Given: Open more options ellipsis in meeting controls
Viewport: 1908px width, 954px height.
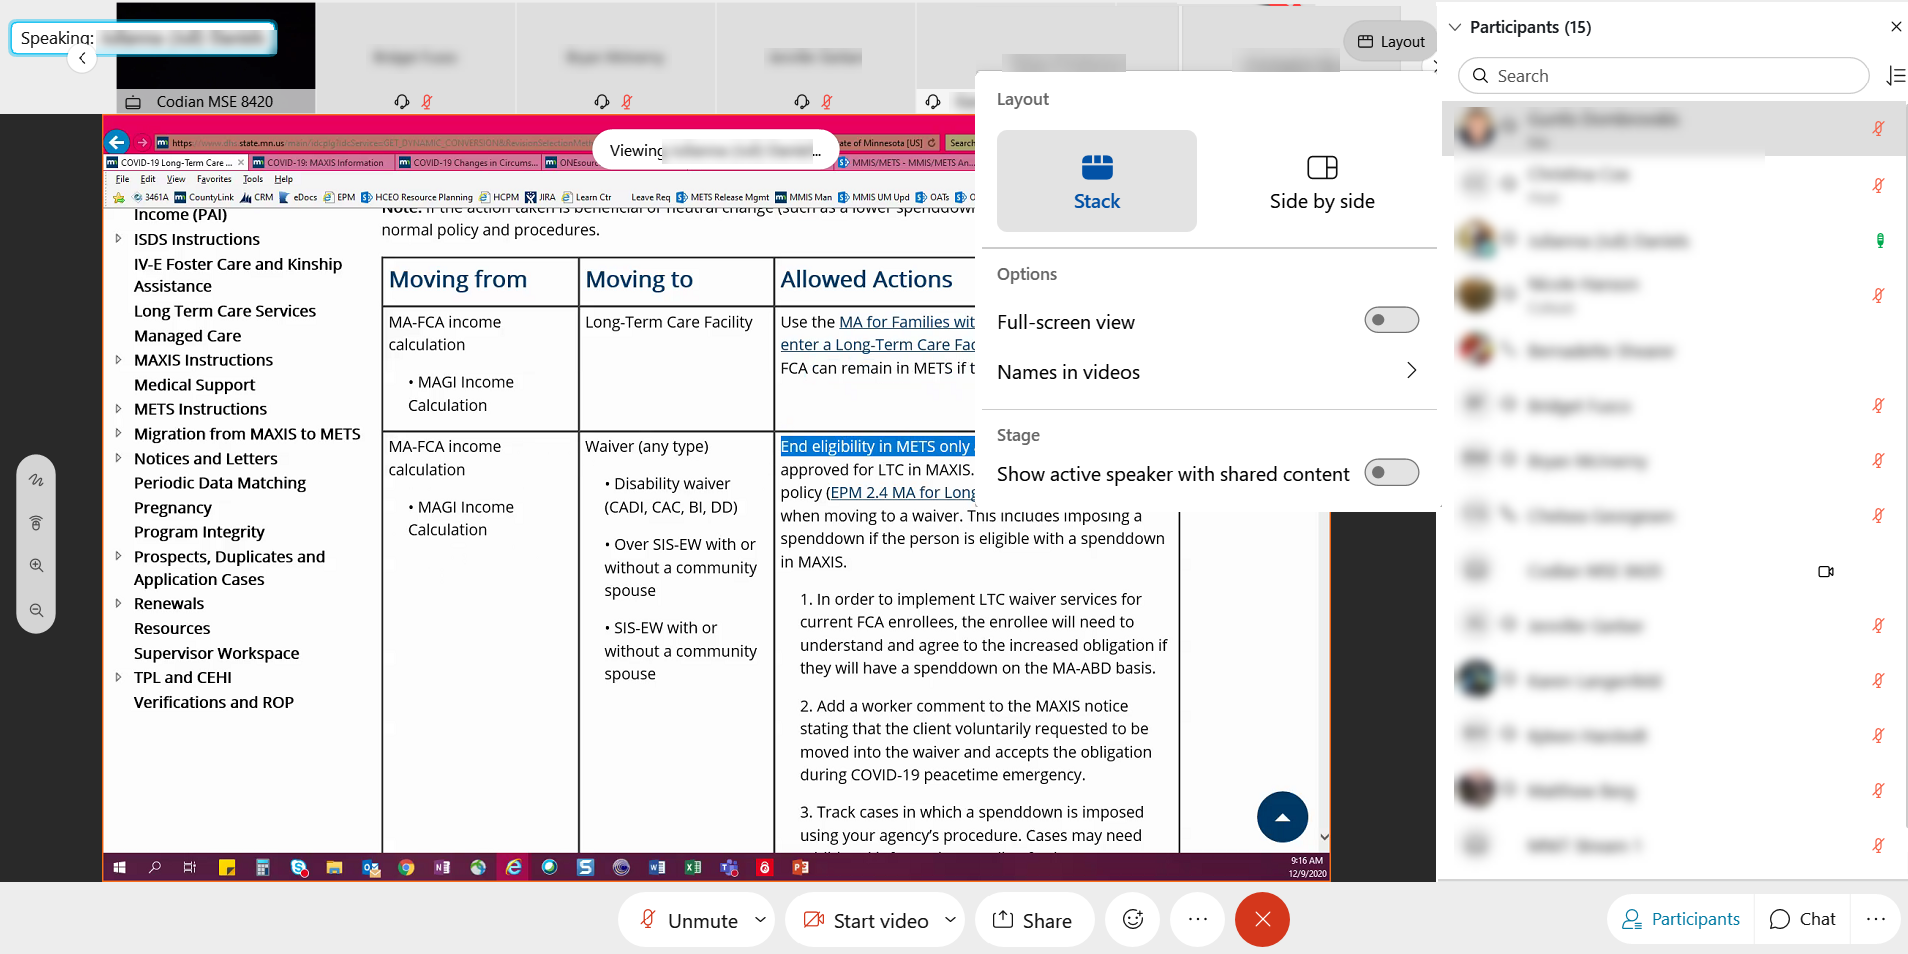Looking at the screenshot, I should click(x=1197, y=919).
